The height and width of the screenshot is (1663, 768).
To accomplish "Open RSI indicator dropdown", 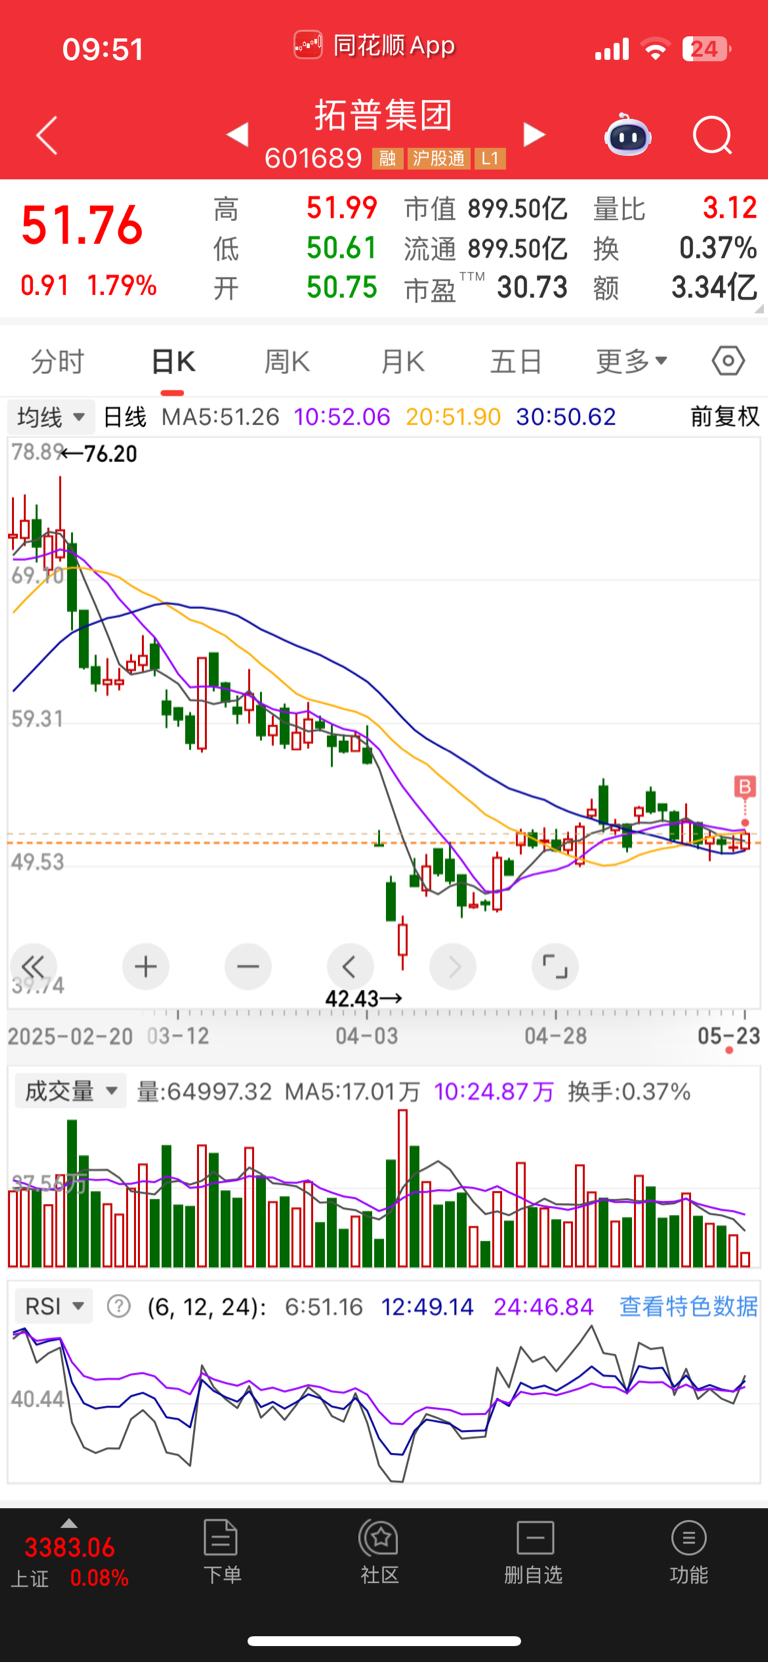I will click(54, 1306).
